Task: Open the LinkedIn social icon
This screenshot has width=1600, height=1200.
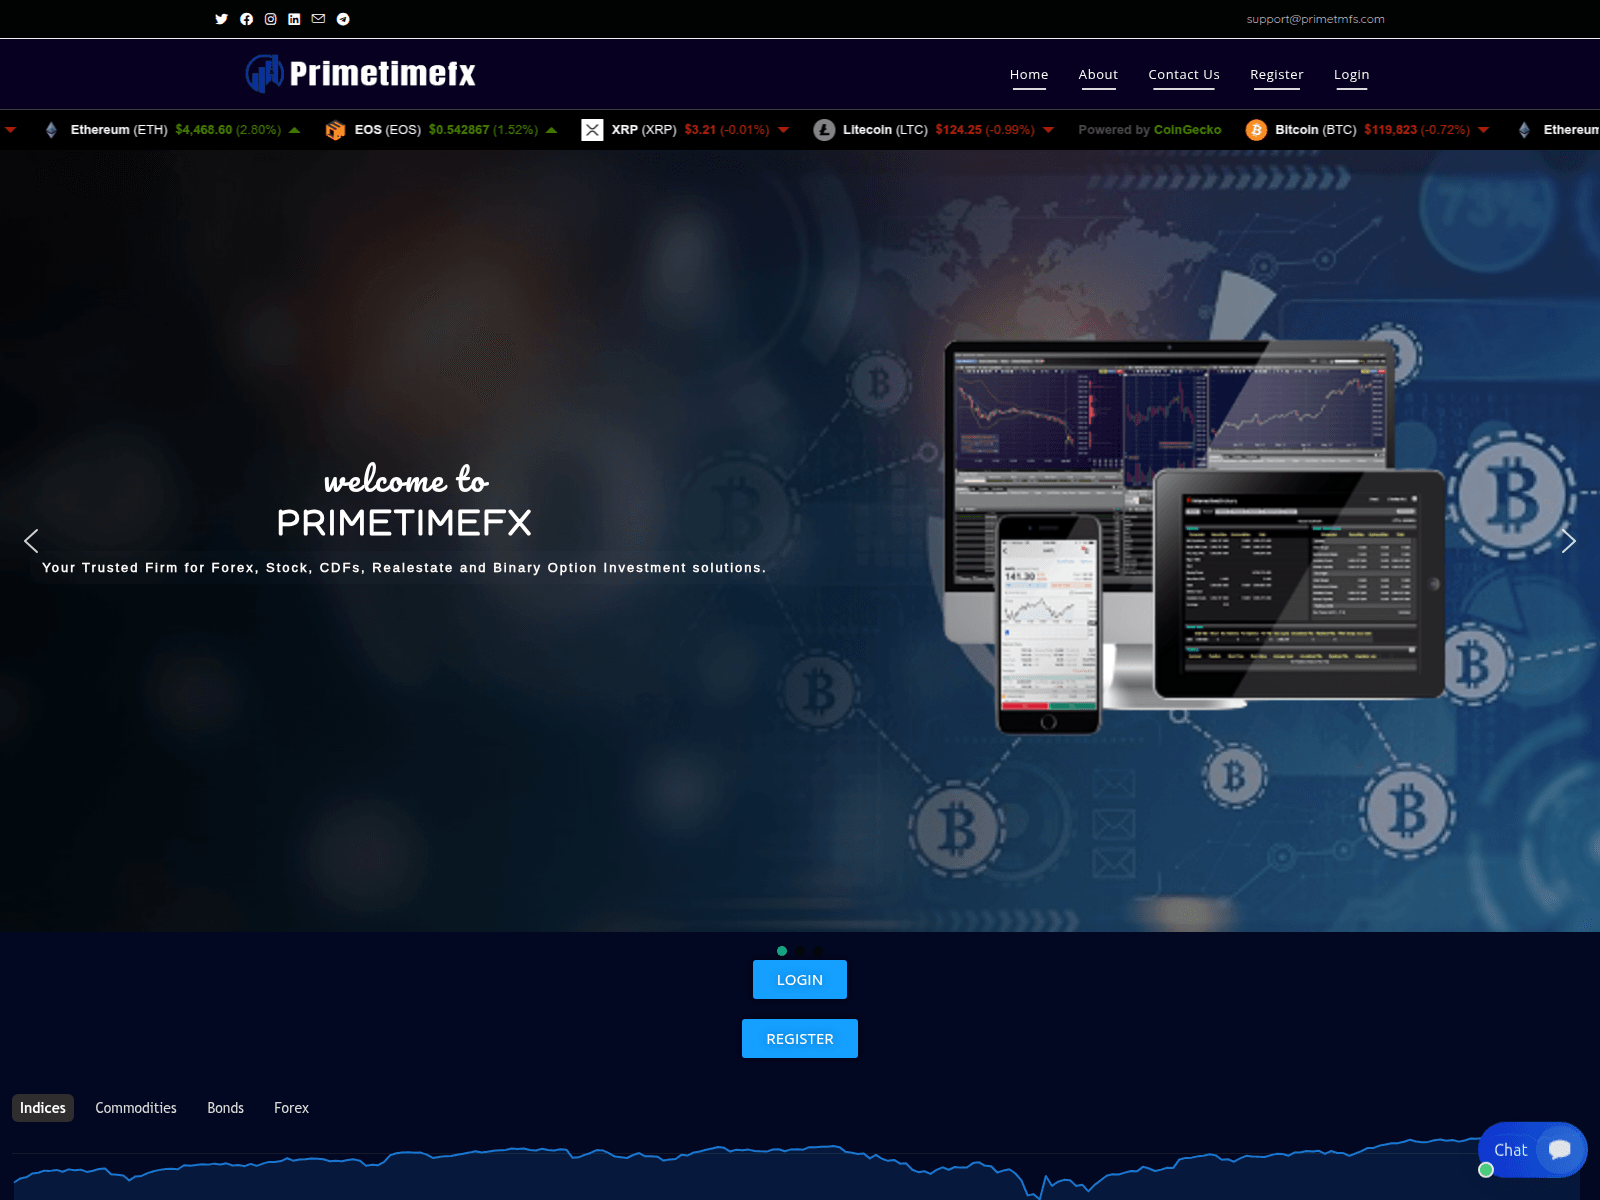Action: pyautogui.click(x=294, y=19)
